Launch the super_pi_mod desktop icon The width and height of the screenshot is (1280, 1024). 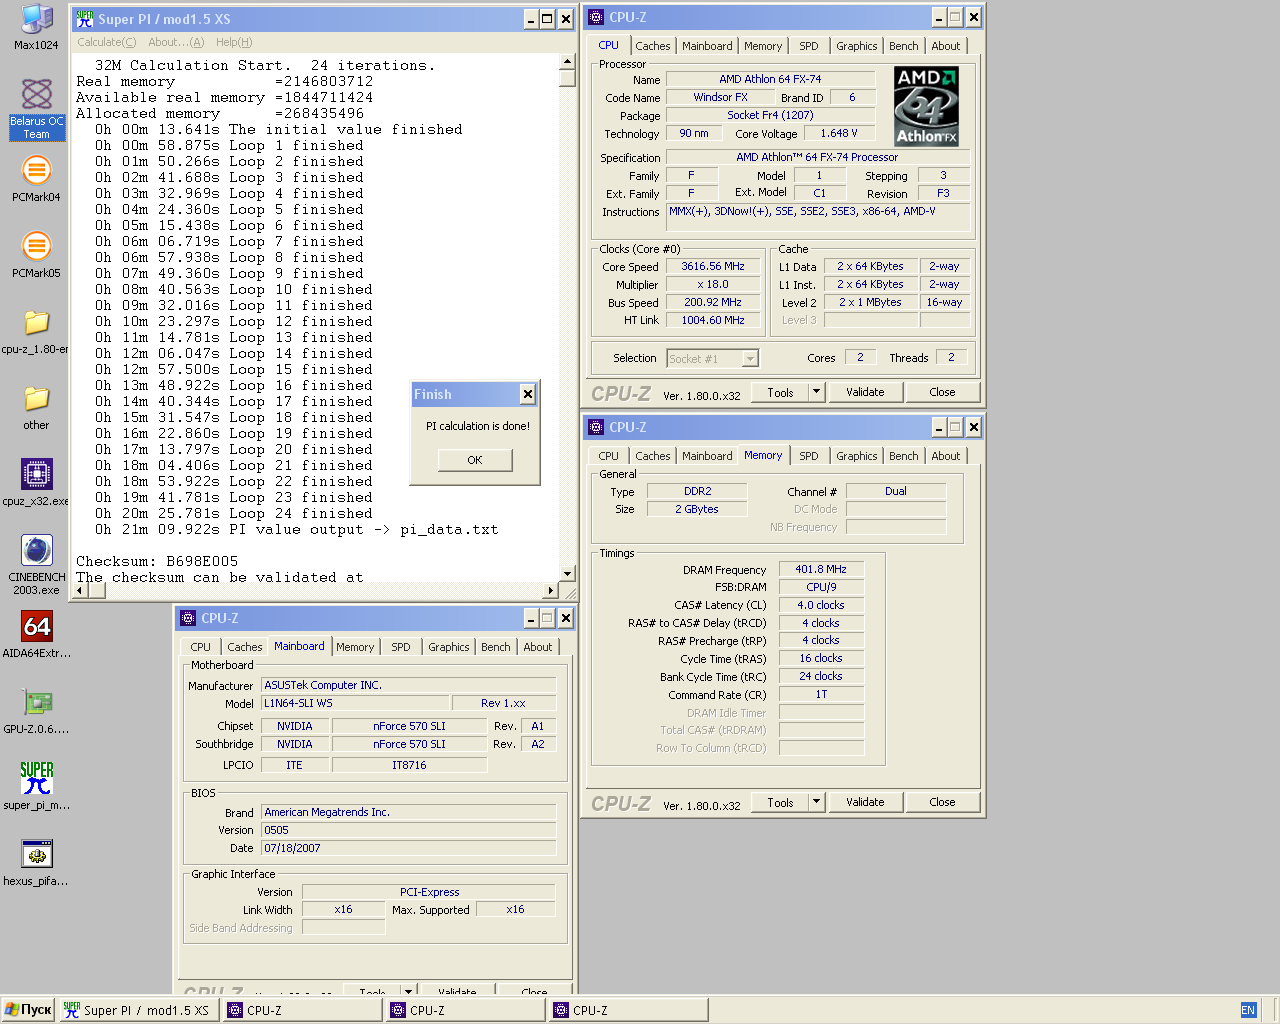(36, 787)
